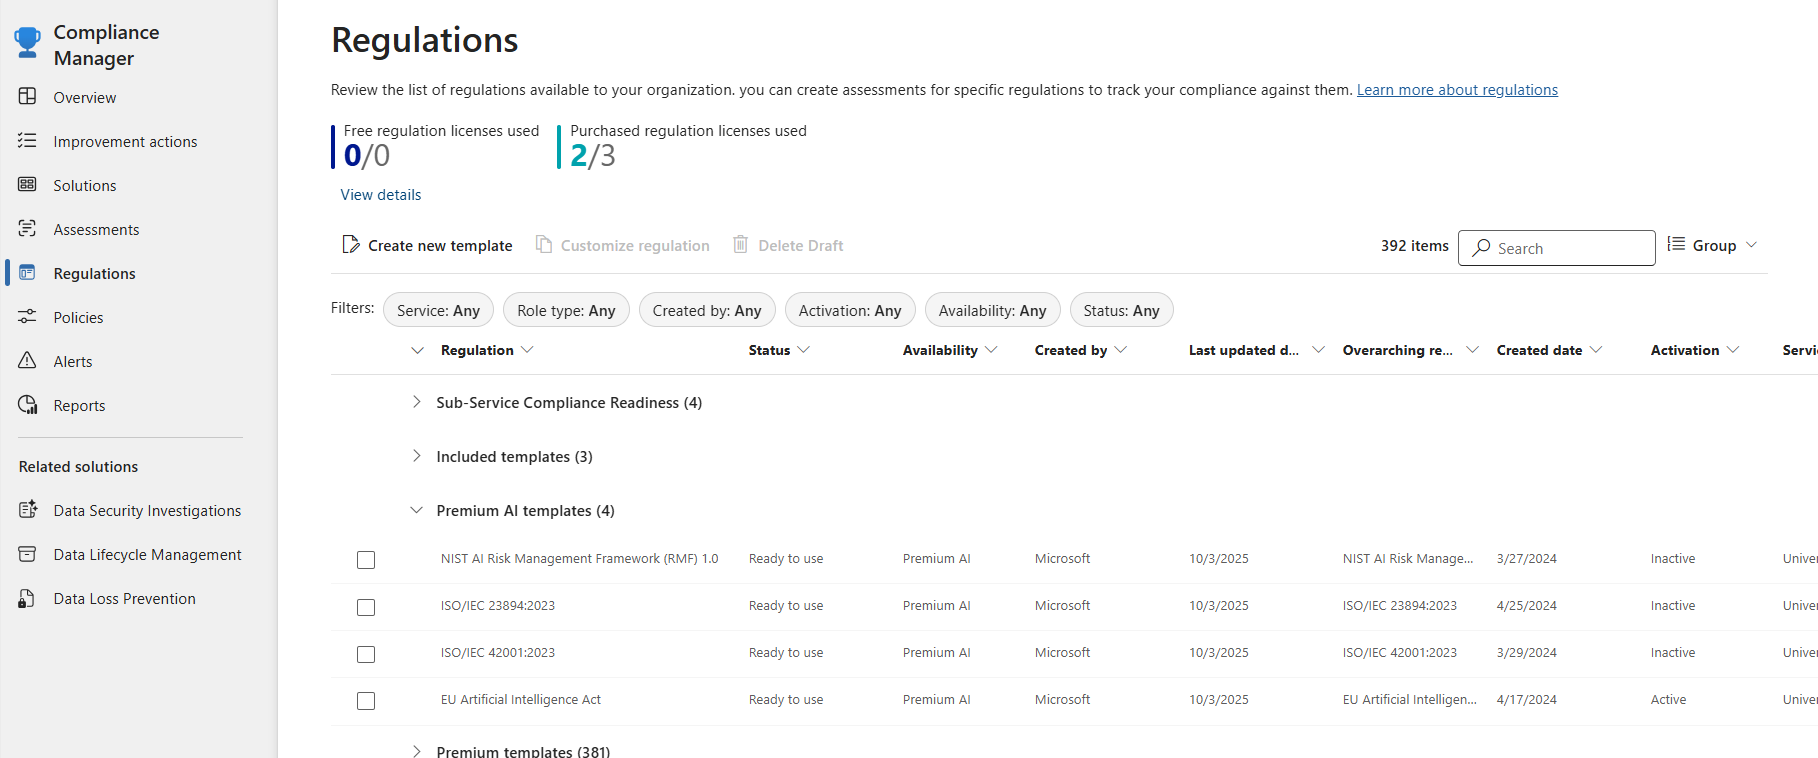This screenshot has width=1818, height=758.
Task: Open Reports in the sidebar
Action: [x=79, y=405]
